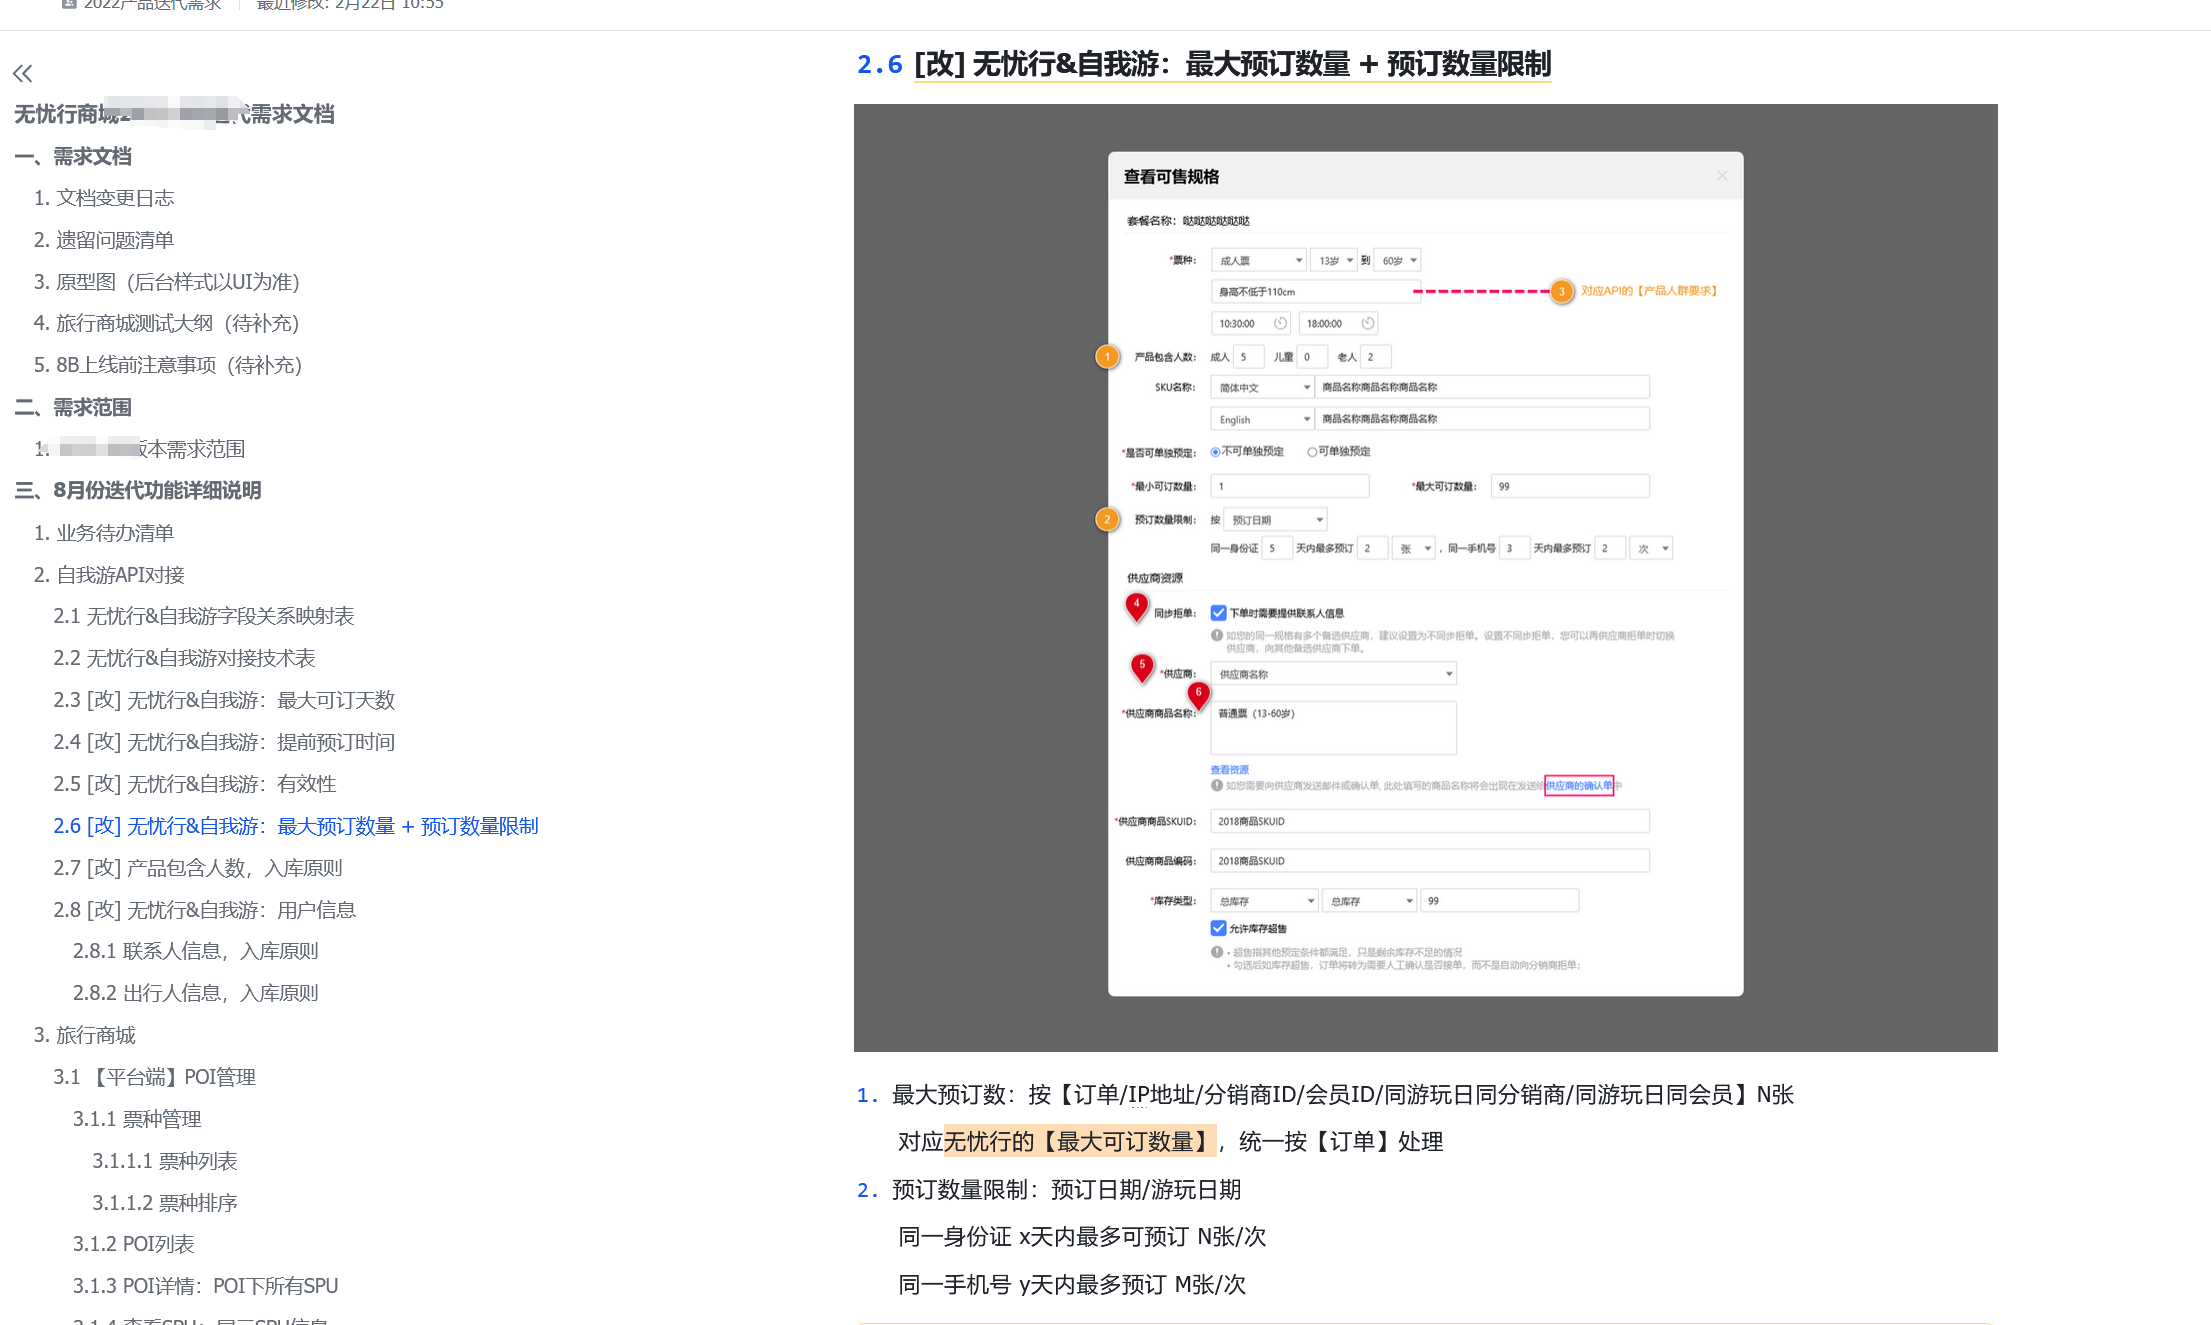
Task: Open 3.1.1 票种管理 in outline
Action: click(x=137, y=1119)
